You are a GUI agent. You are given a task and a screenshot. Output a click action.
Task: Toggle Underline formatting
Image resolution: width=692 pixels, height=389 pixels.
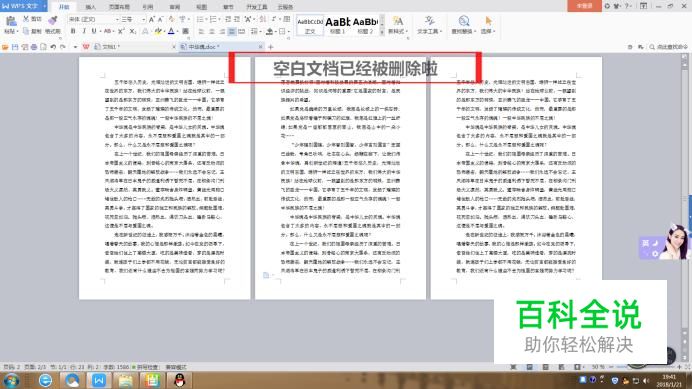[94, 31]
